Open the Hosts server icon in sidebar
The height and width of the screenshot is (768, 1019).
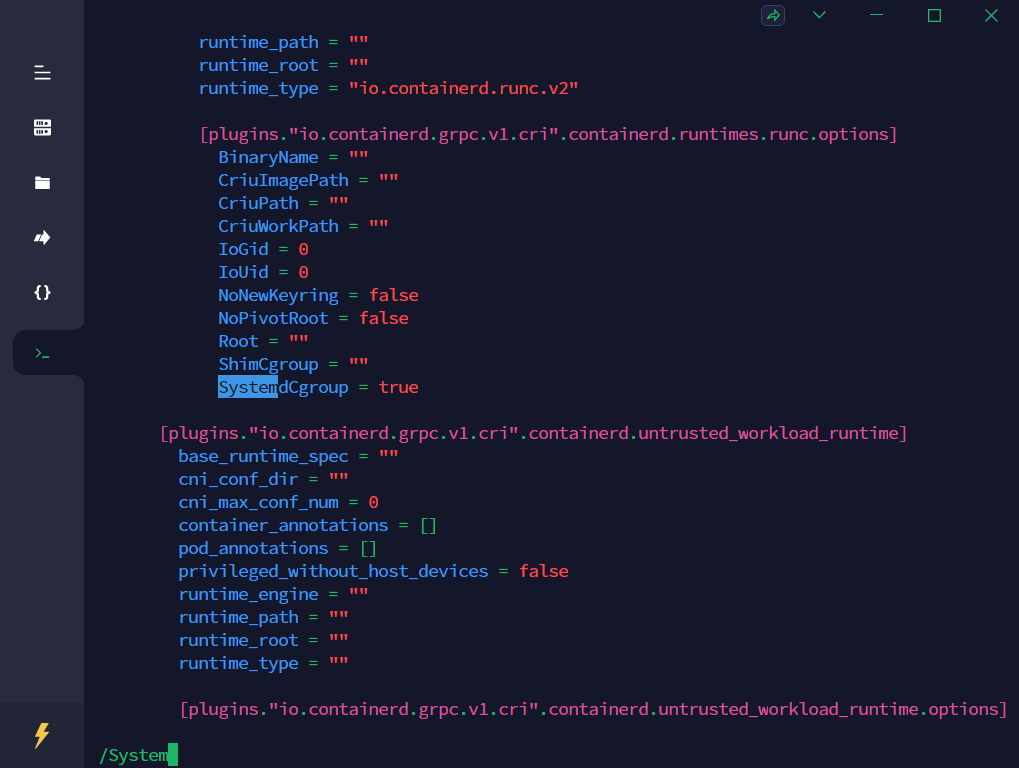tap(42, 128)
